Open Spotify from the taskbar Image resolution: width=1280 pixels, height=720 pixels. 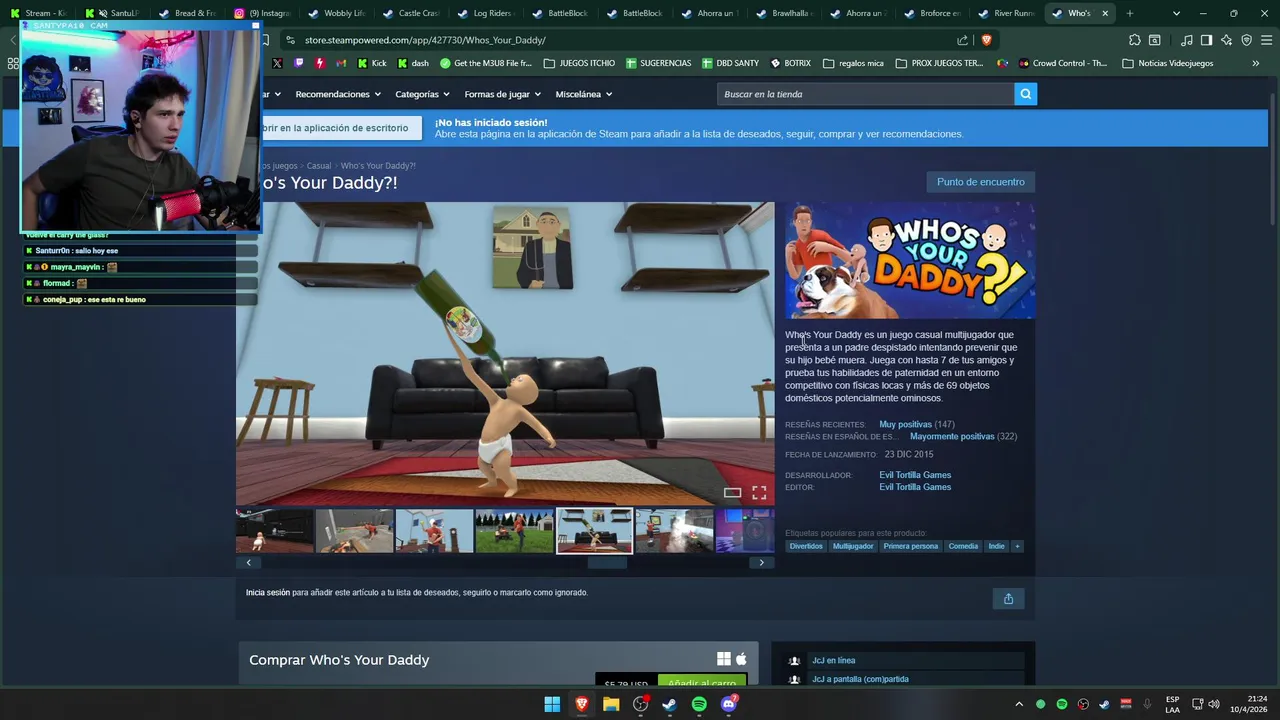click(699, 704)
